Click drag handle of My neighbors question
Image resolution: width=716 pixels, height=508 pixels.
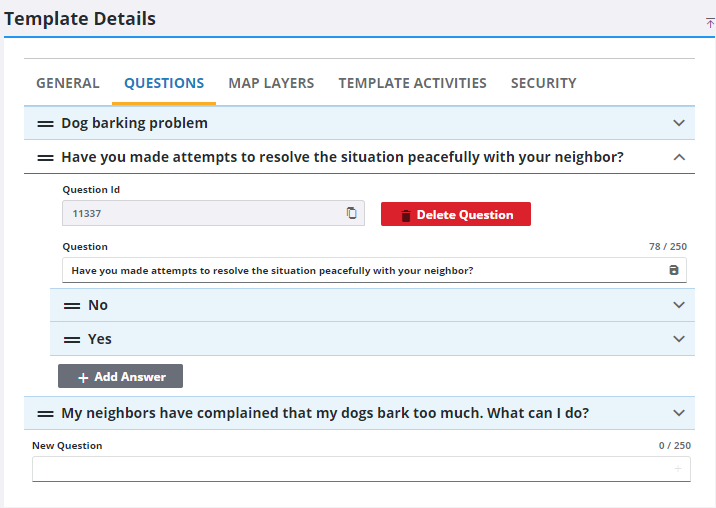pos(45,413)
